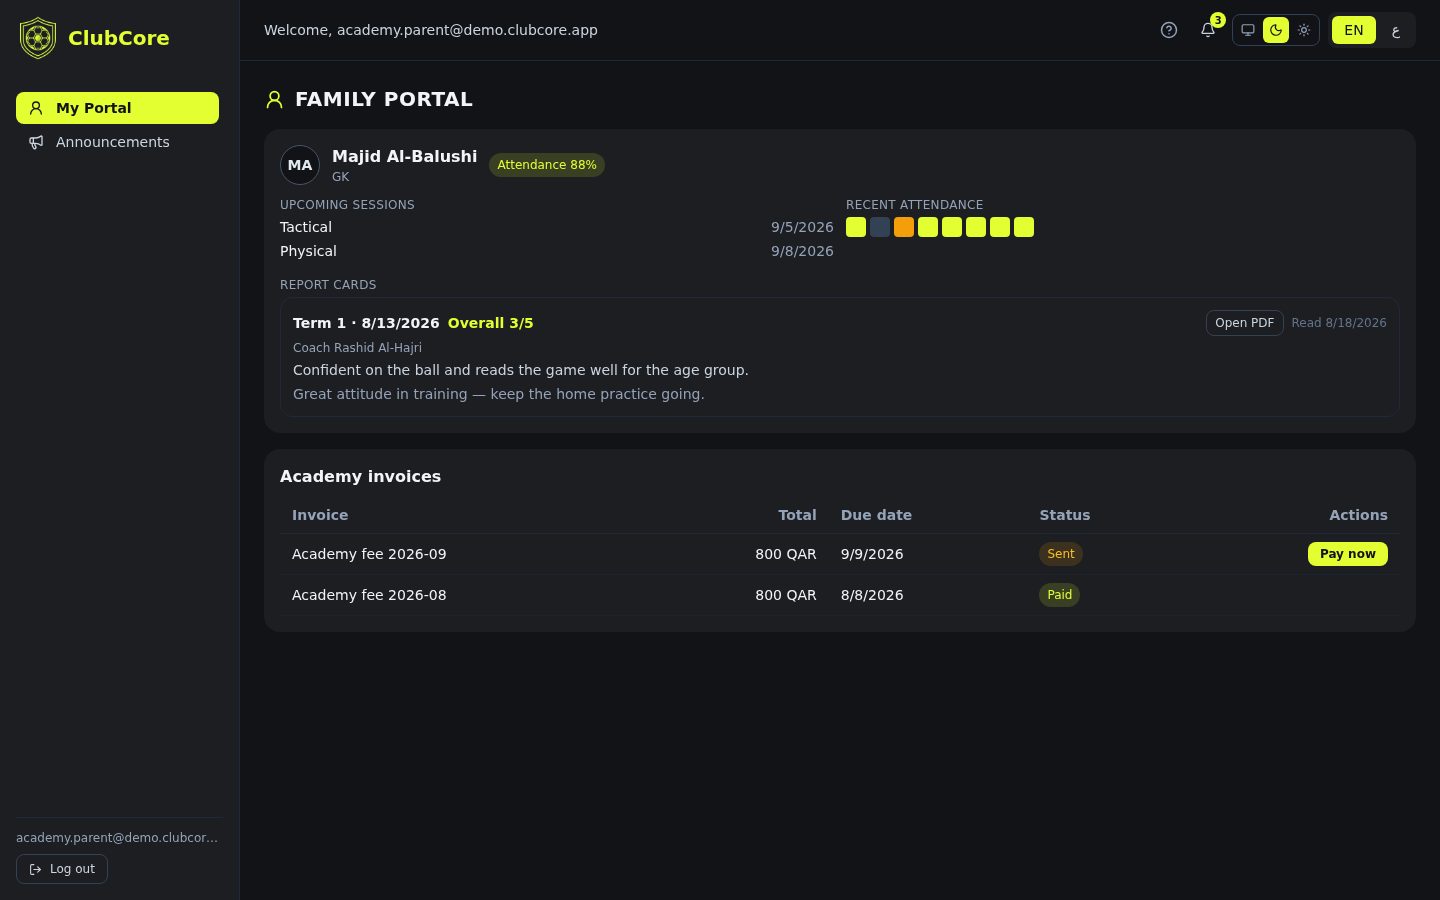Open the help question-mark icon
Viewport: 1440px width, 900px height.
pyautogui.click(x=1169, y=30)
